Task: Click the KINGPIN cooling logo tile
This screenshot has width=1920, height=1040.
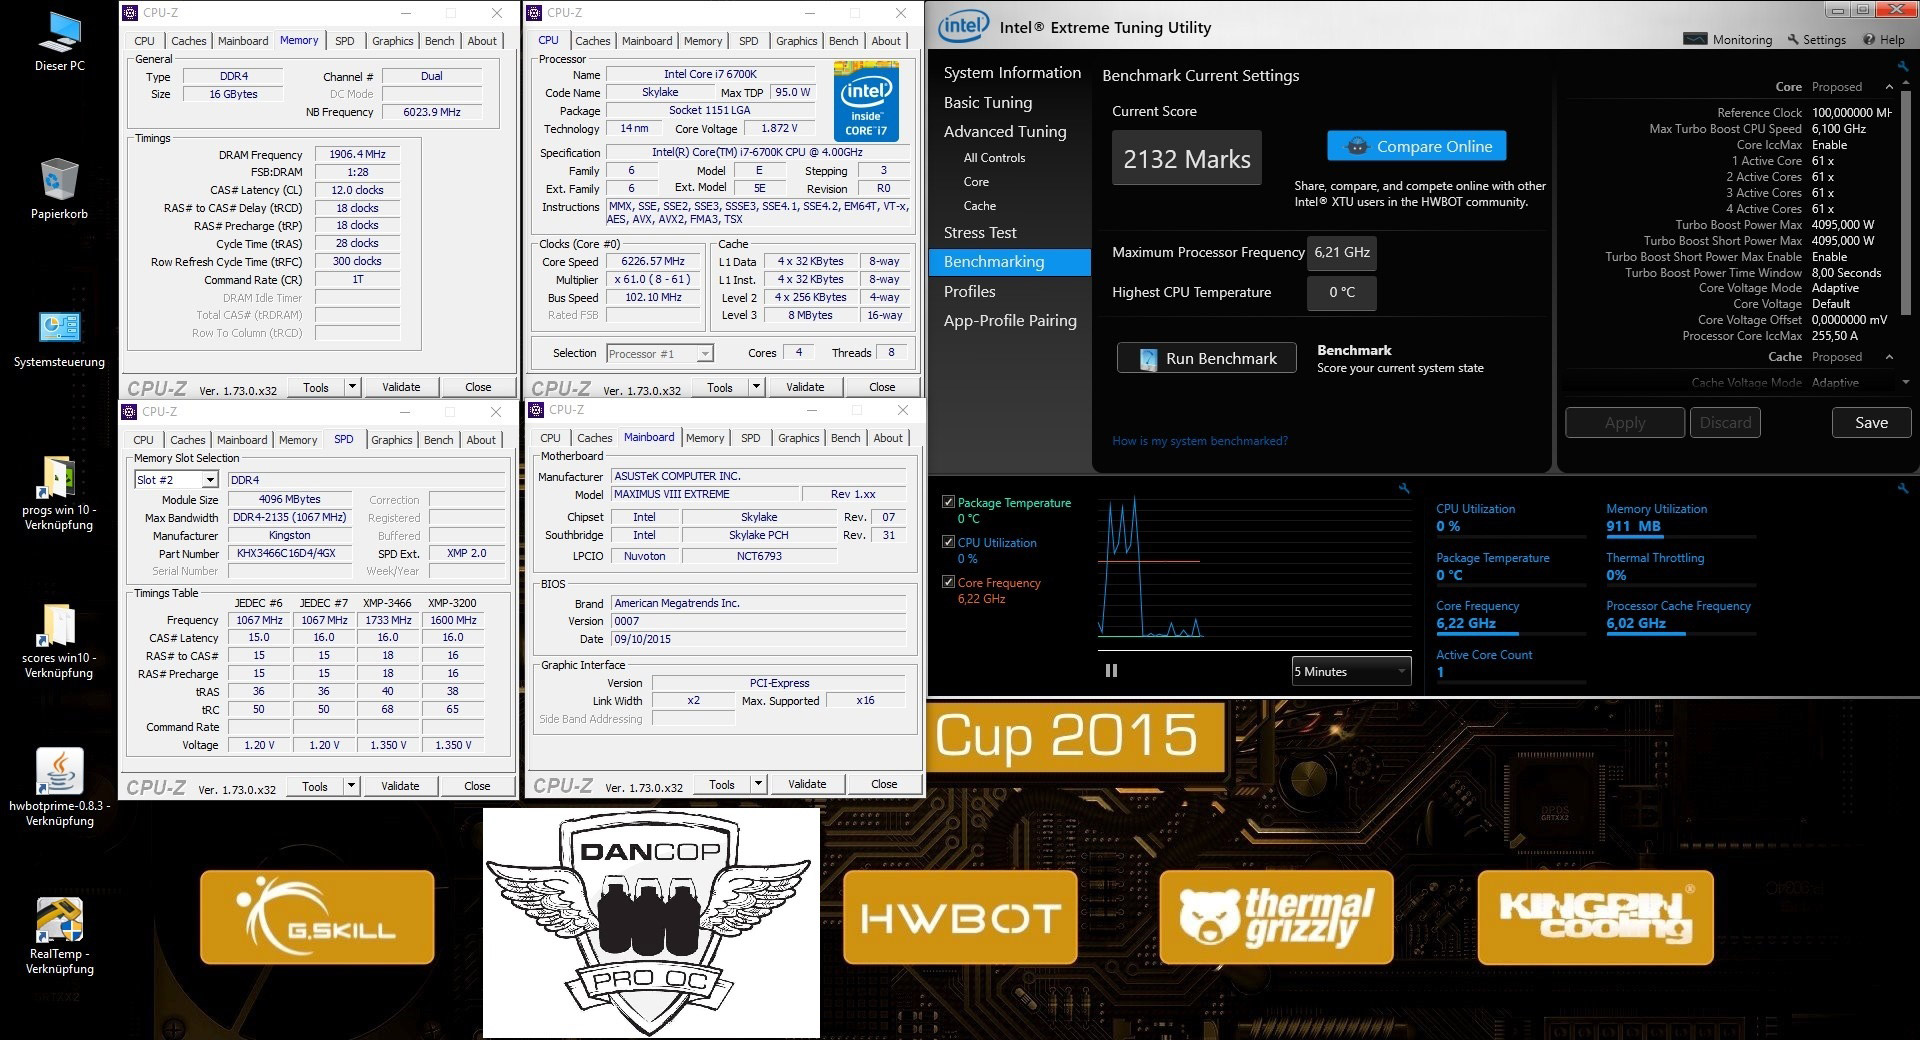Action: pyautogui.click(x=1595, y=917)
